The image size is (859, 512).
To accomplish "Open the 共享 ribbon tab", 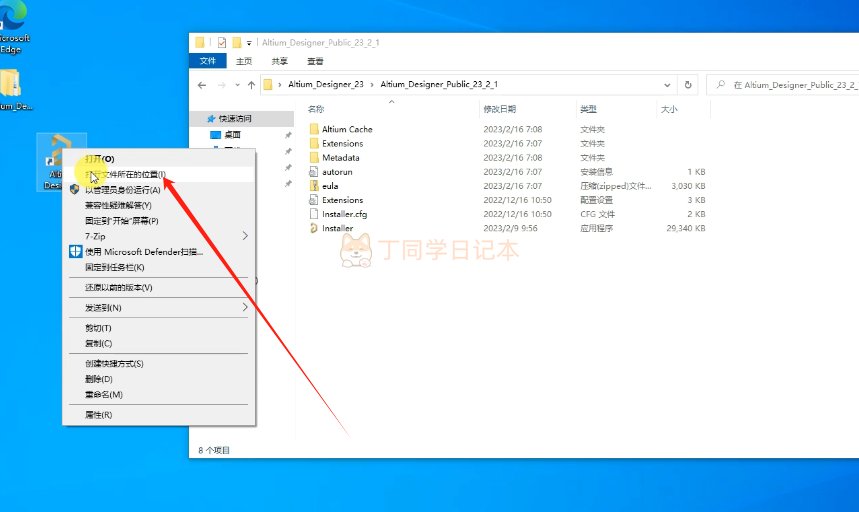I will tap(279, 61).
